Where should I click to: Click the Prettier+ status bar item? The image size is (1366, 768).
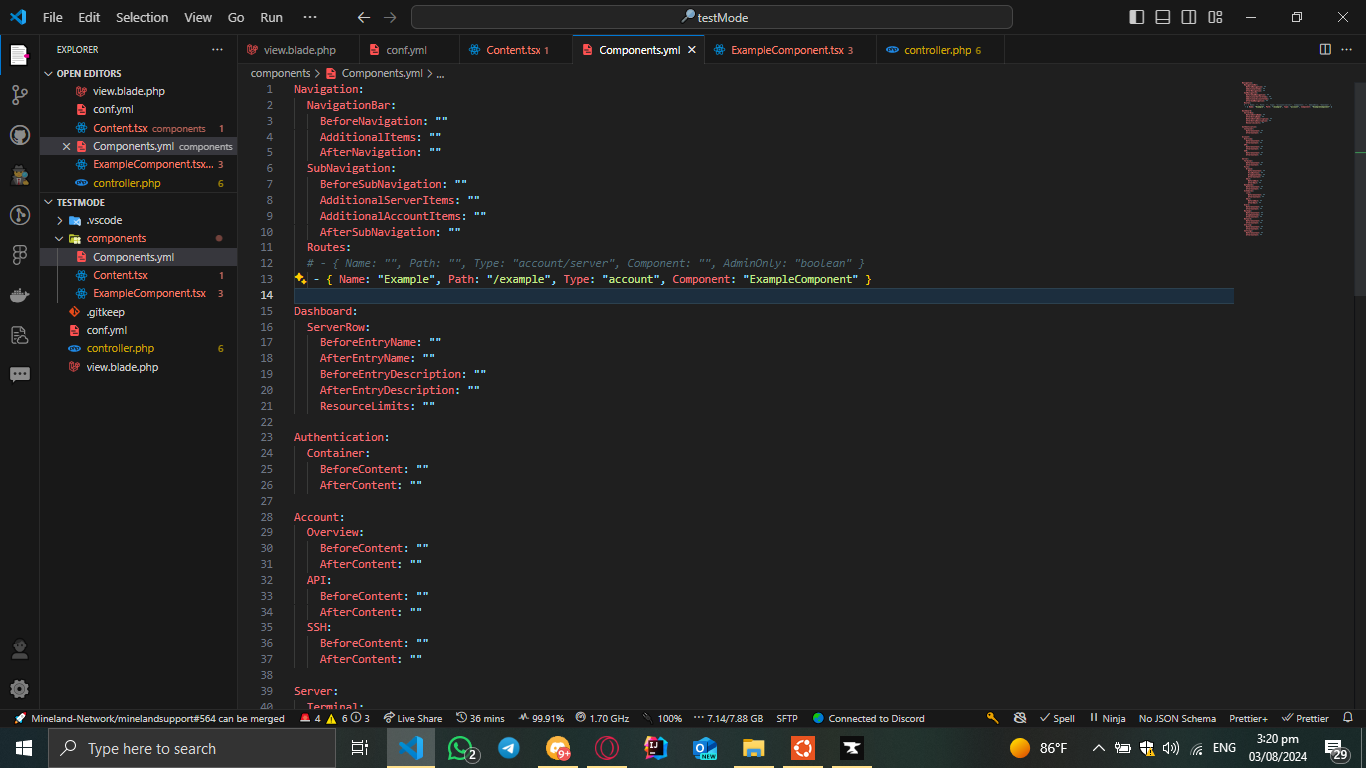[x=1248, y=718]
